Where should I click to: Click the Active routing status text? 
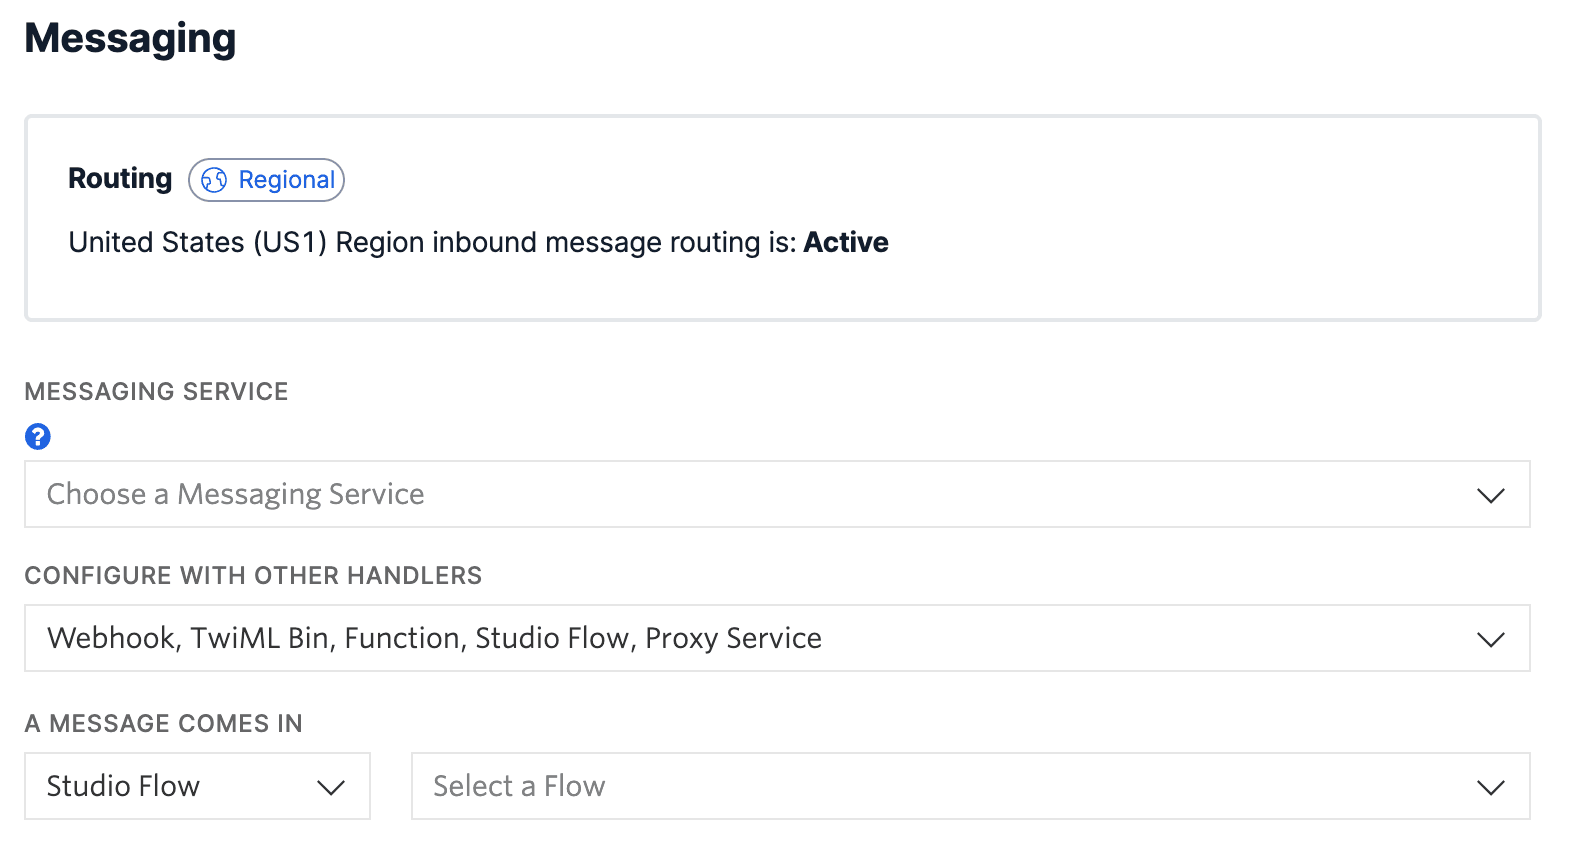846,242
